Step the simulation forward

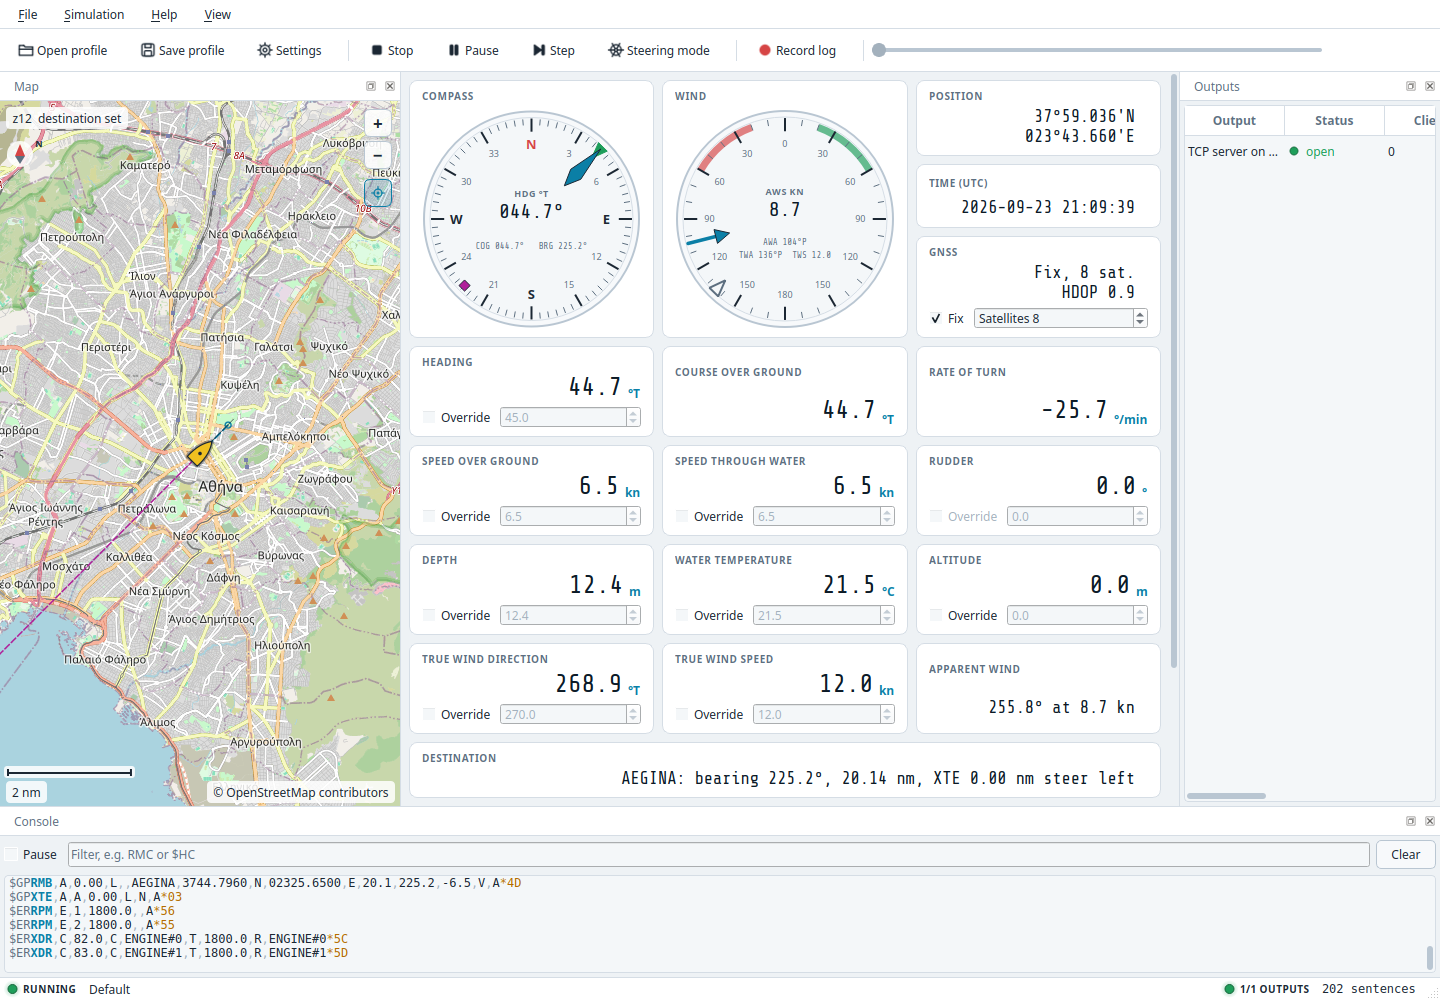pos(554,50)
